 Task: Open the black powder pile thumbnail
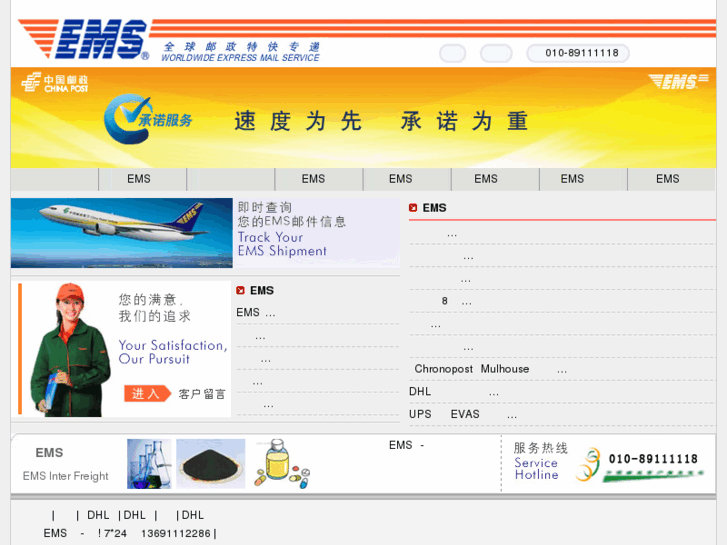(210, 464)
